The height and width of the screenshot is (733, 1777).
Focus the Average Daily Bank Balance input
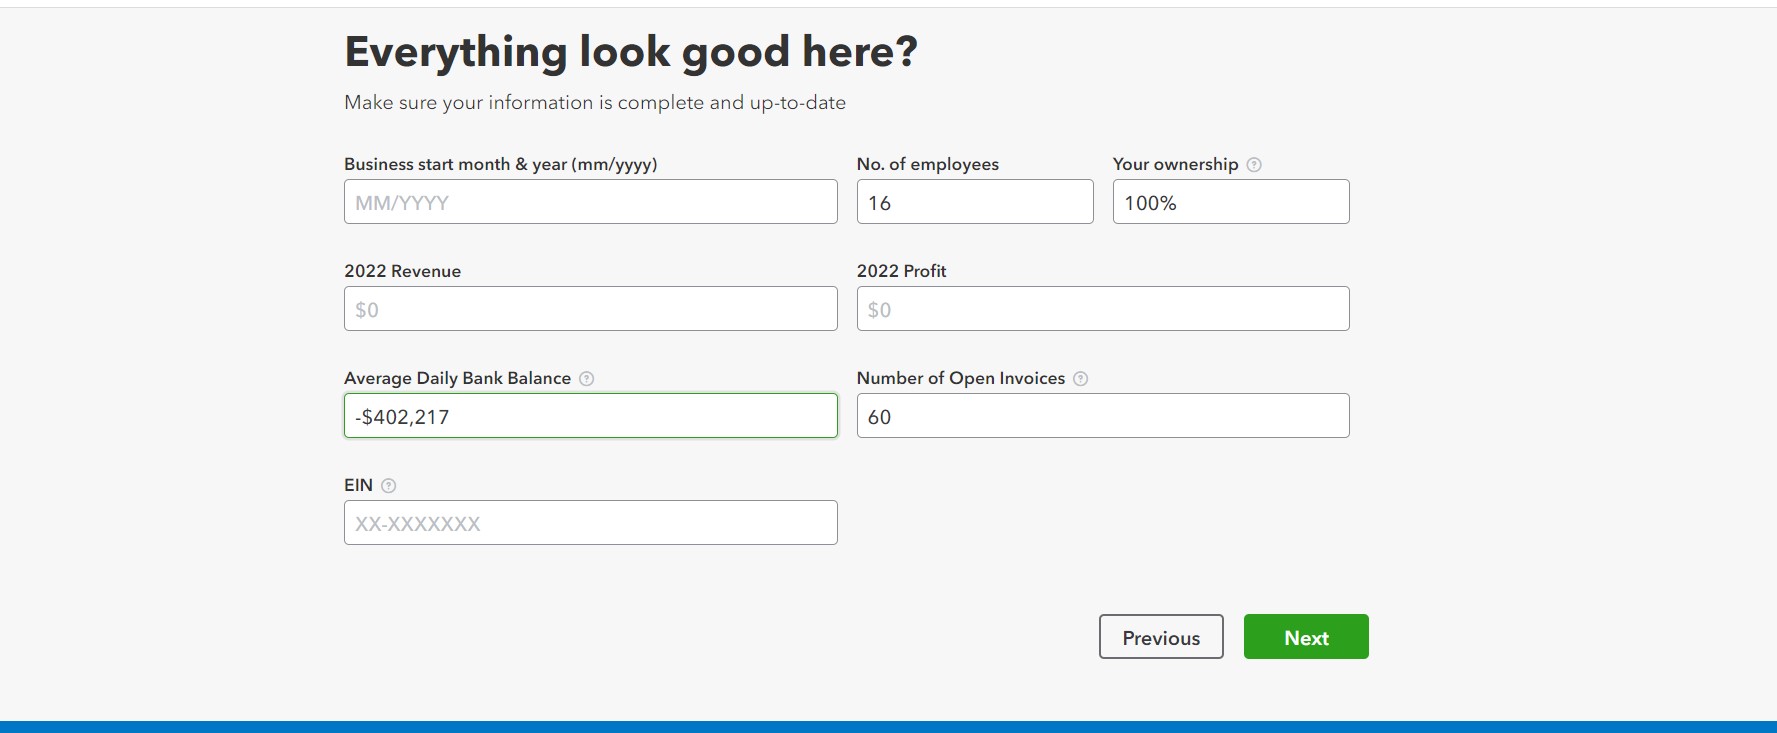(590, 416)
